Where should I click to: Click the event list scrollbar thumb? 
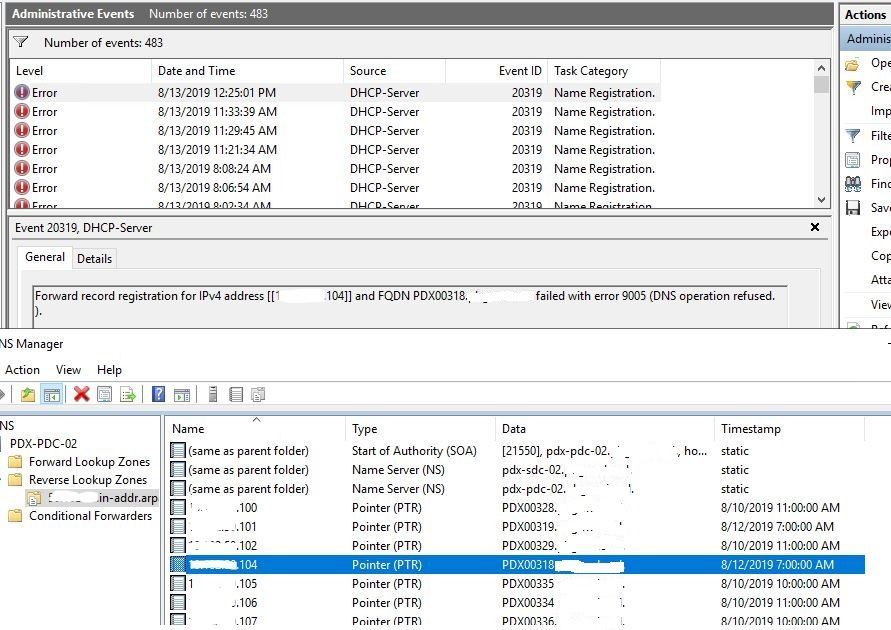click(x=821, y=84)
